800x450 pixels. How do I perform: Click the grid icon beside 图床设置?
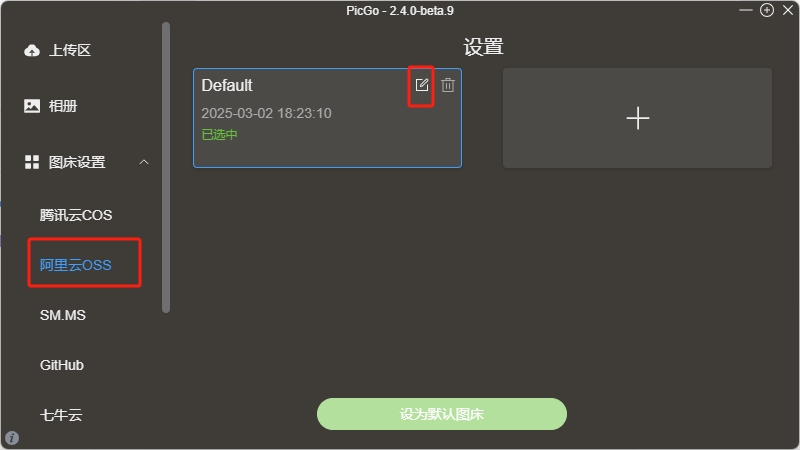tap(32, 162)
